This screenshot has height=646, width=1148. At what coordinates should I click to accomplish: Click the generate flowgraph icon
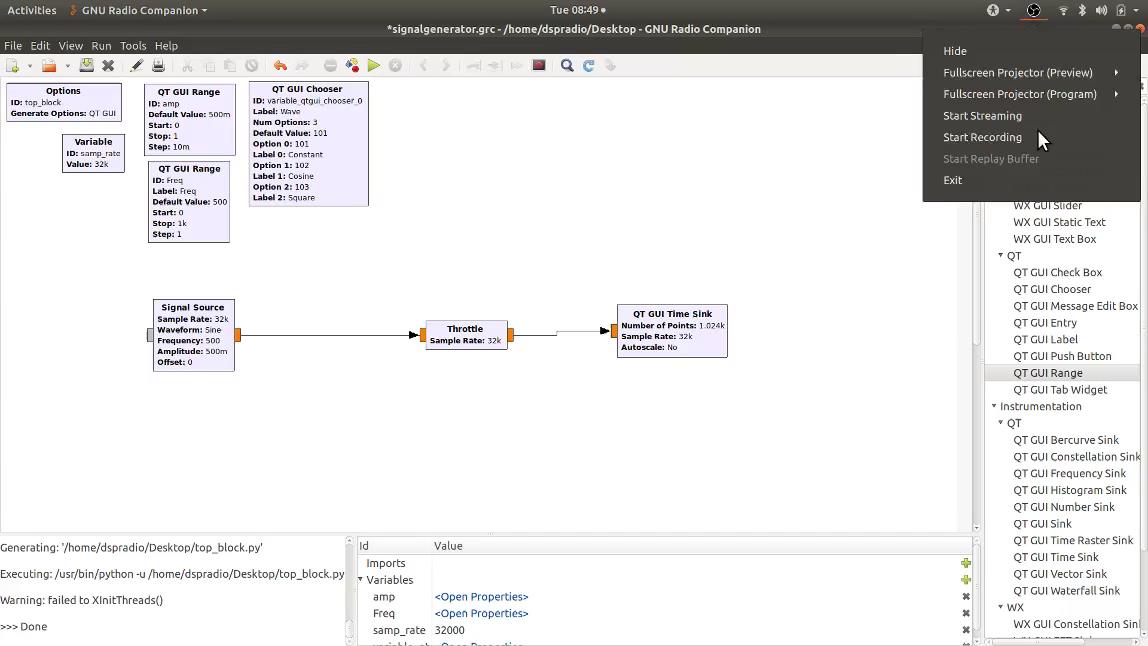[352, 66]
